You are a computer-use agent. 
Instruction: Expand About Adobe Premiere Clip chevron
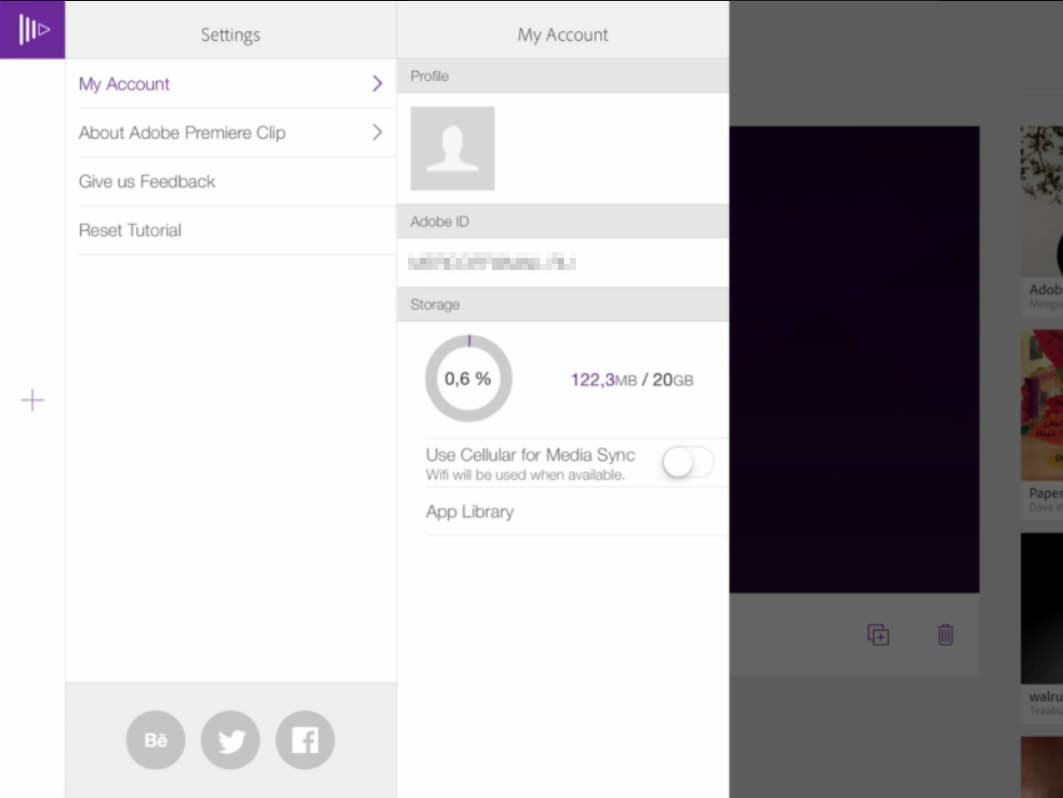377,132
